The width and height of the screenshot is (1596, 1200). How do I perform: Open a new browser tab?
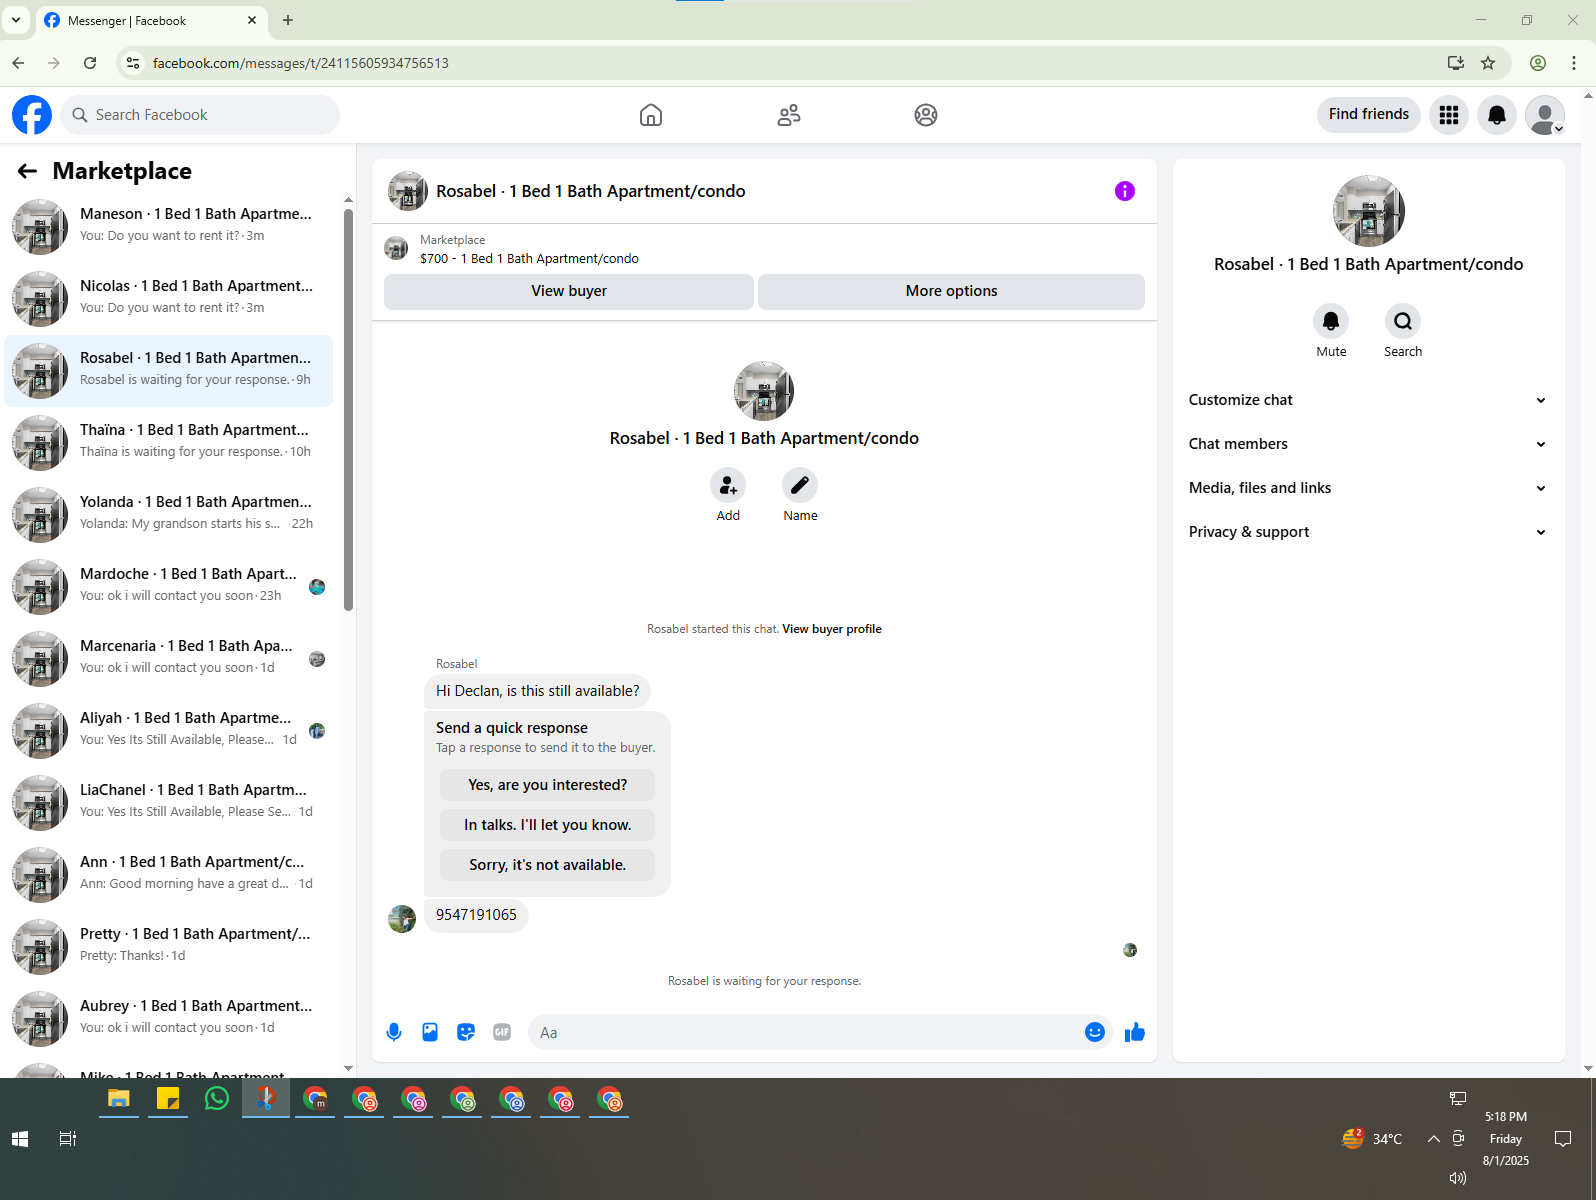click(x=288, y=20)
